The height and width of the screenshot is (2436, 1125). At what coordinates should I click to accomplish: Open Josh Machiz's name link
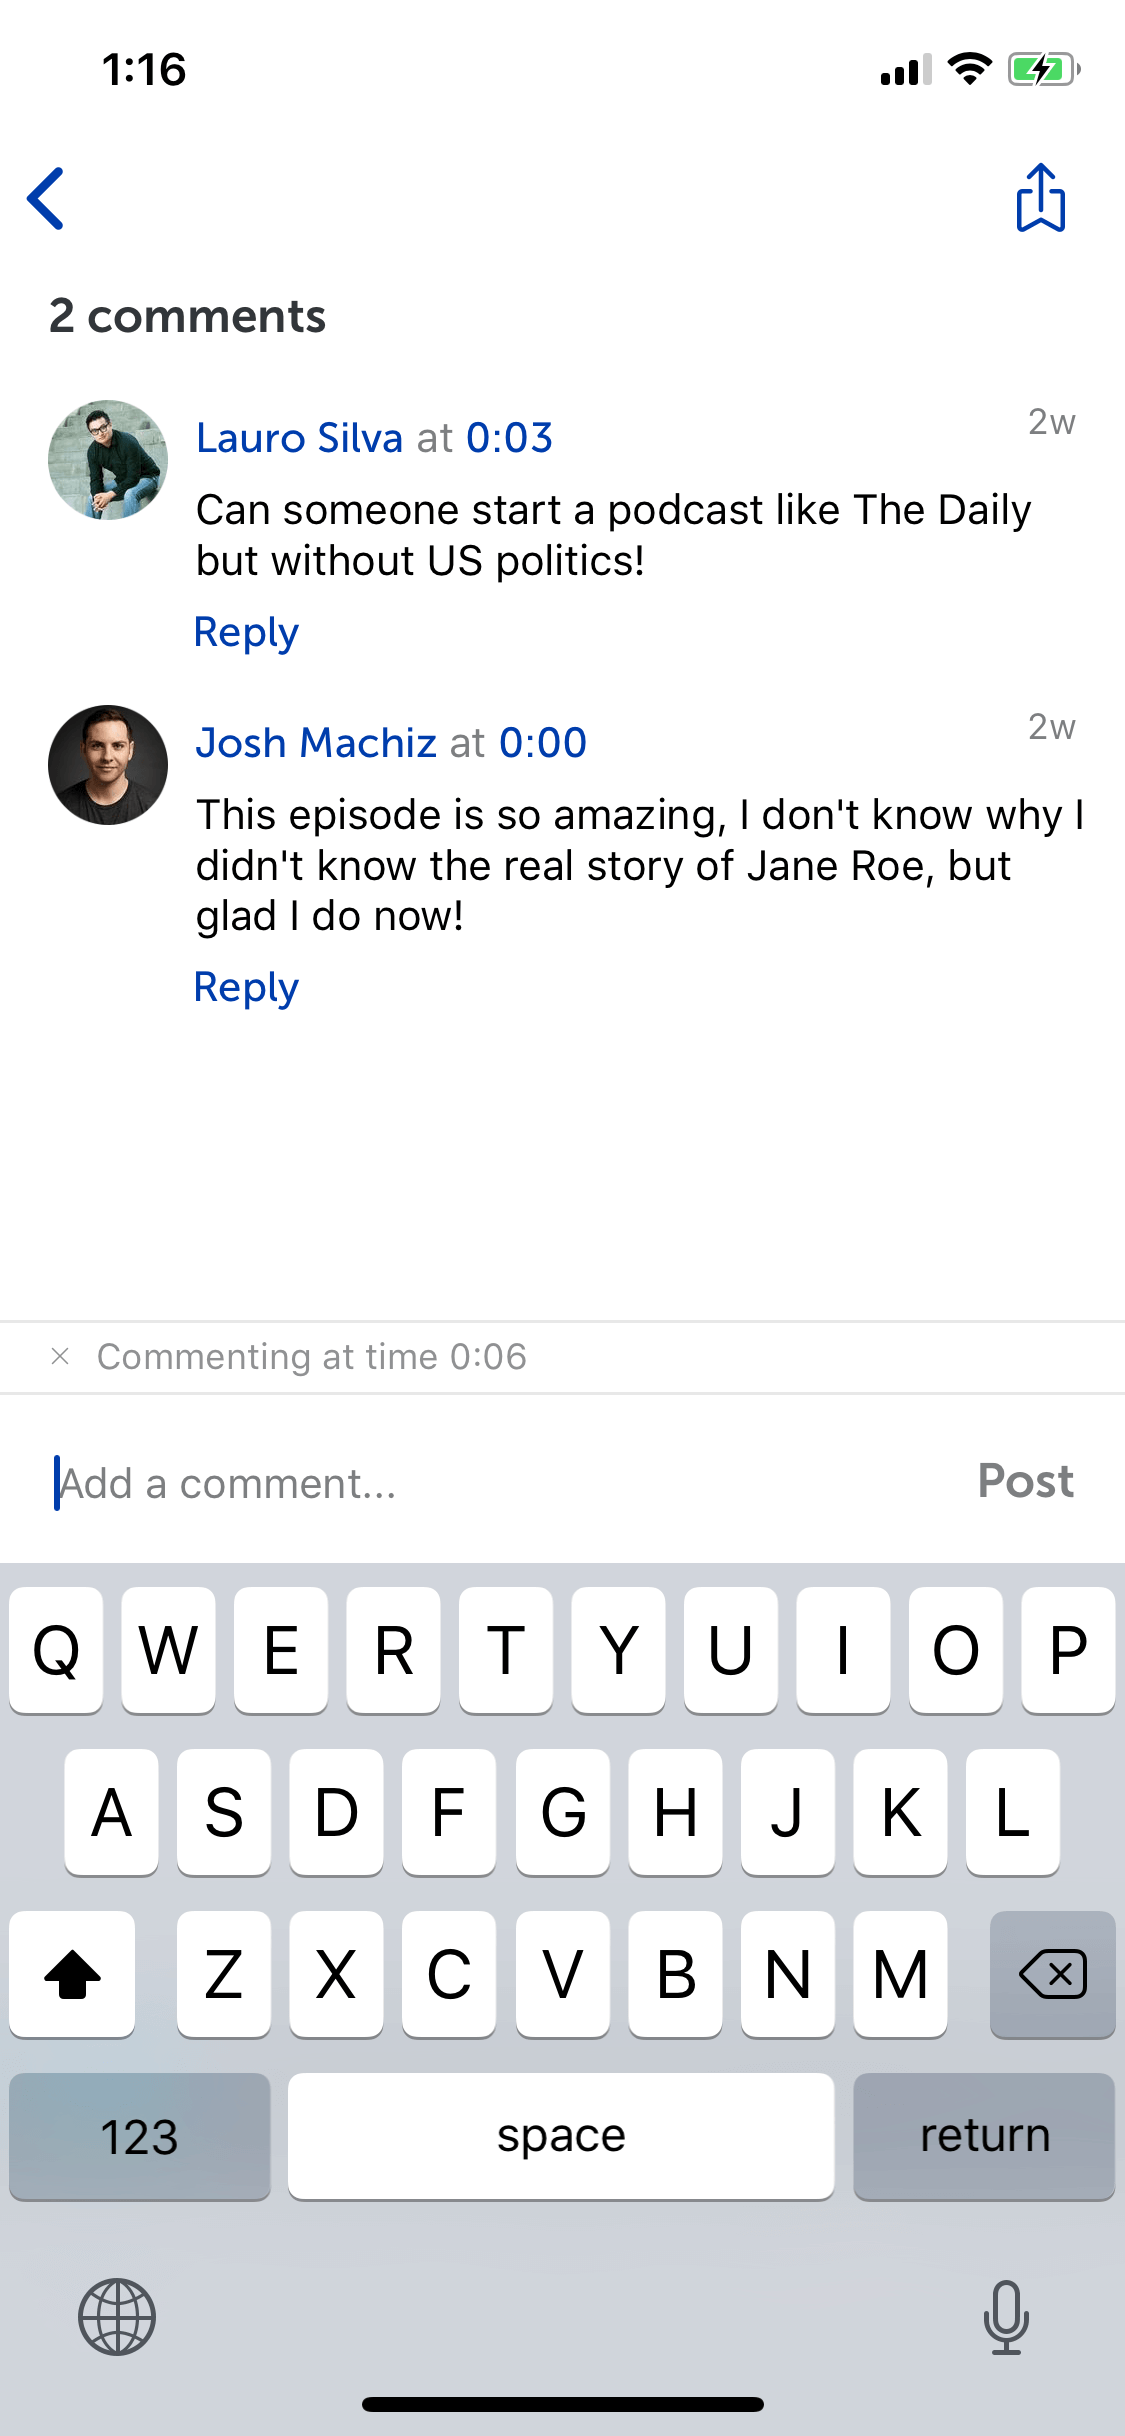pos(316,743)
